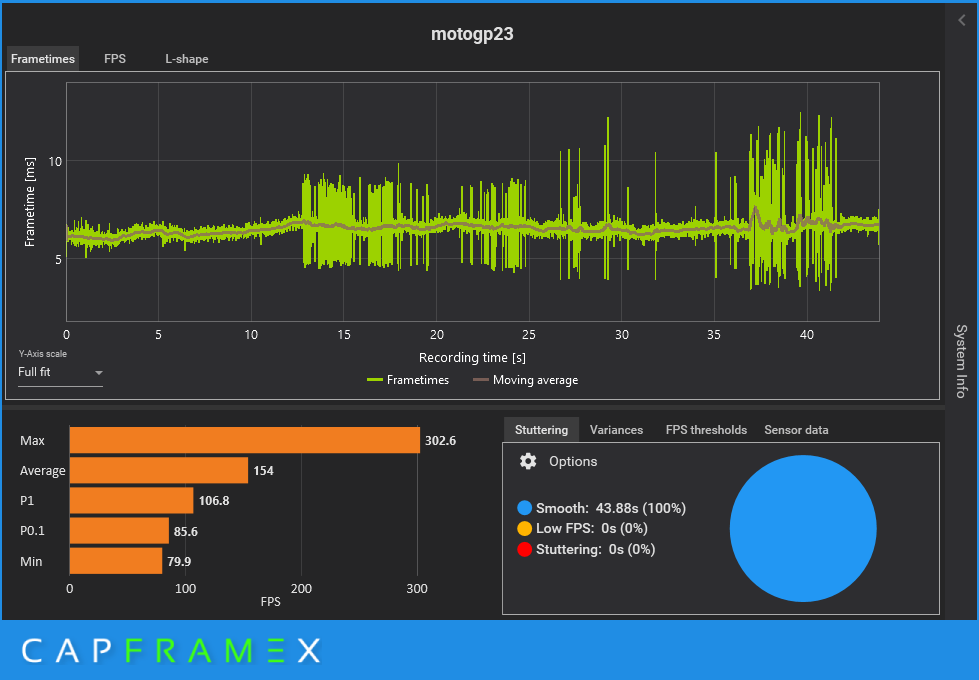The width and height of the screenshot is (979, 680).
Task: Click the Low FPS: 0s (0%) text
Action: (591, 528)
